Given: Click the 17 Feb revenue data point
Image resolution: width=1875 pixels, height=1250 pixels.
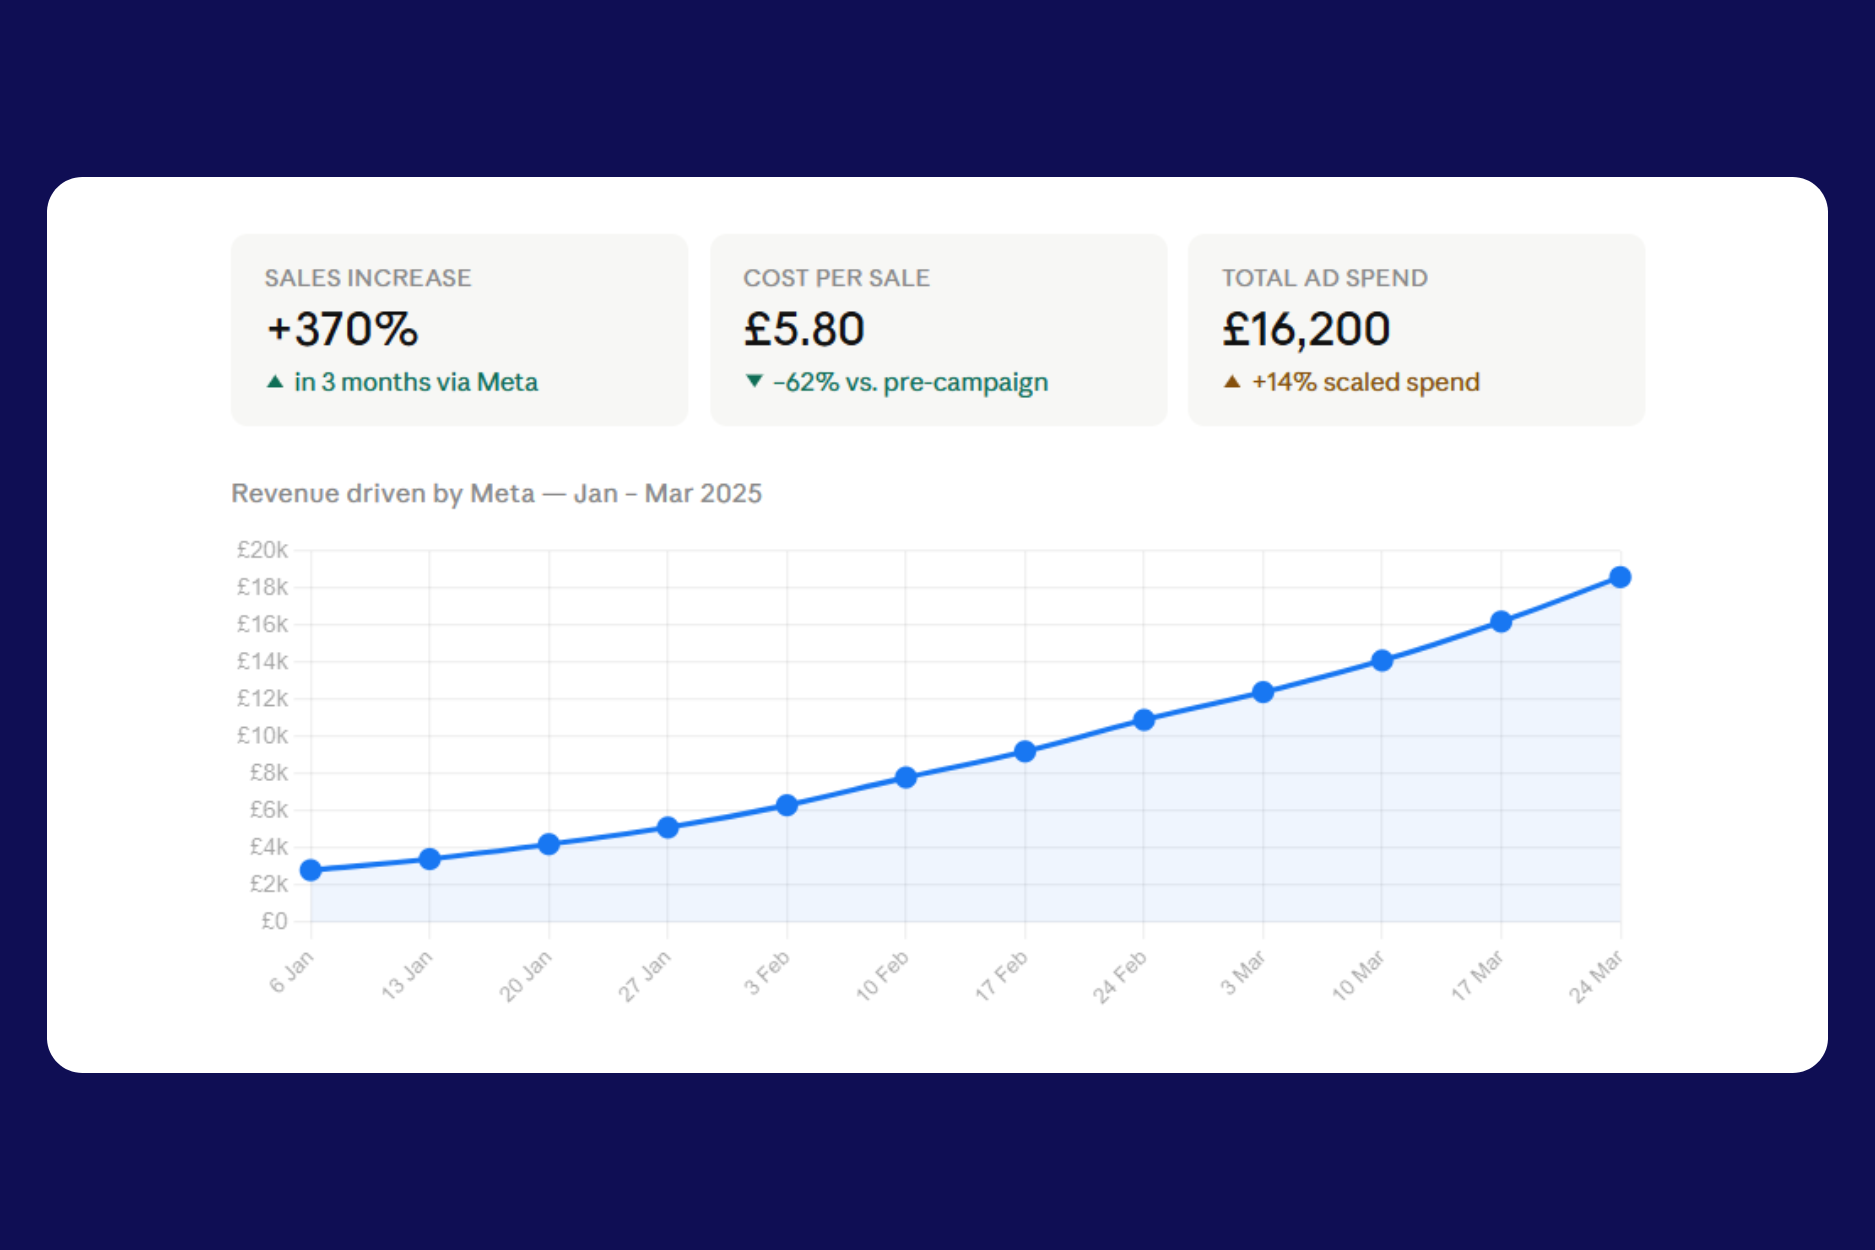Looking at the screenshot, I should pos(1025,751).
